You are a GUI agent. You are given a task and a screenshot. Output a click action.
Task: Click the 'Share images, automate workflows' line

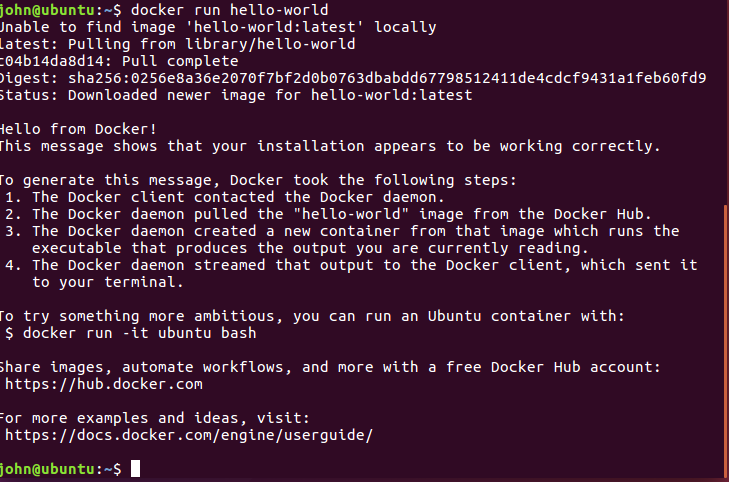coord(330,367)
